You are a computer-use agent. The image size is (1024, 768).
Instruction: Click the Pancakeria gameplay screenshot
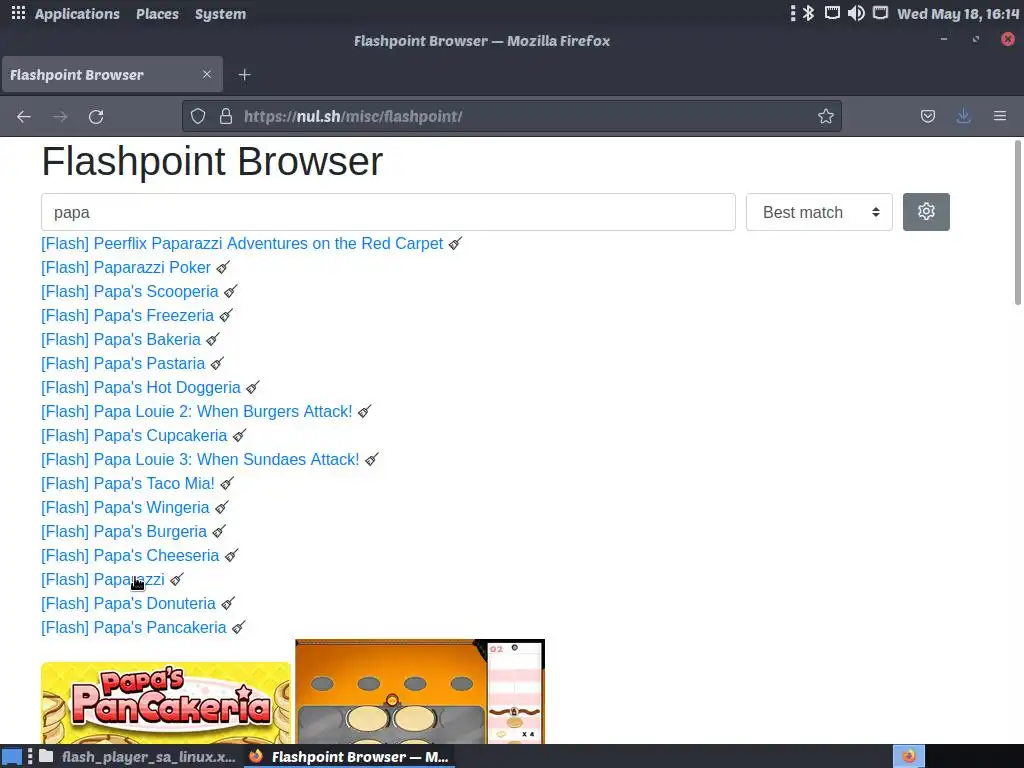tap(420, 692)
